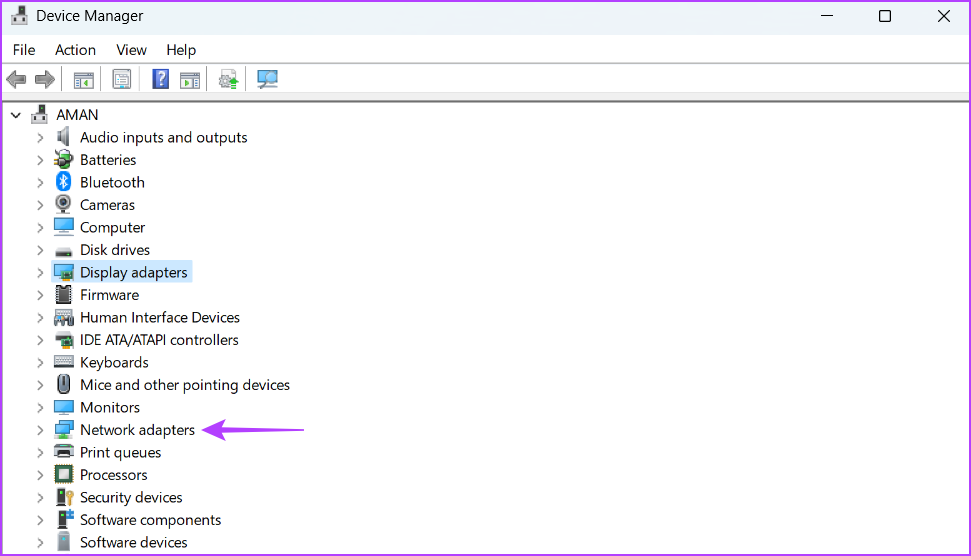971x556 pixels.
Task: Click the Network adapters icon
Action: click(63, 430)
